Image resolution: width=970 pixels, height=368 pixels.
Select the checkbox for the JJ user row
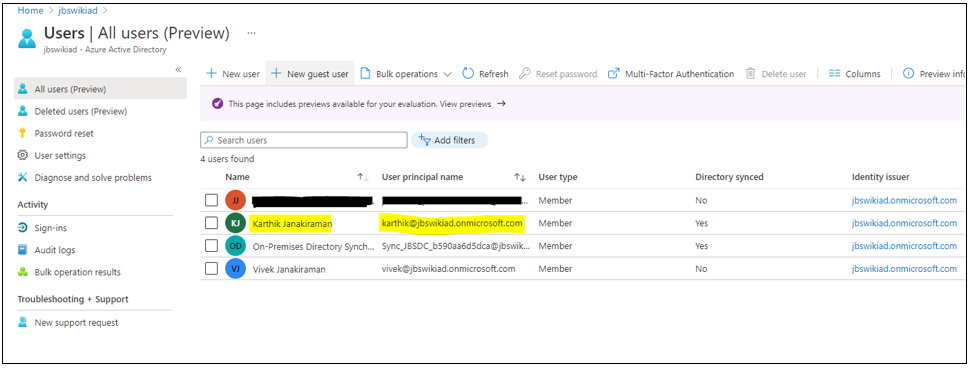click(x=212, y=200)
